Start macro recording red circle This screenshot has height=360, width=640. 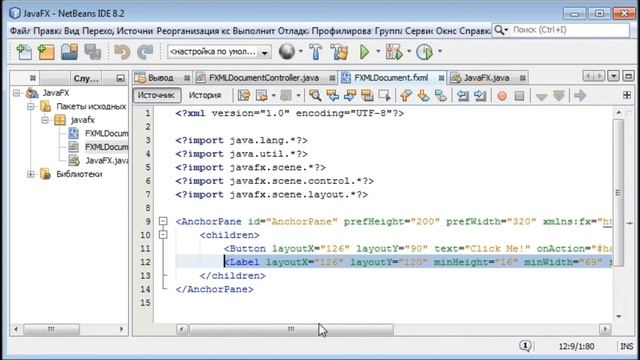click(x=502, y=96)
